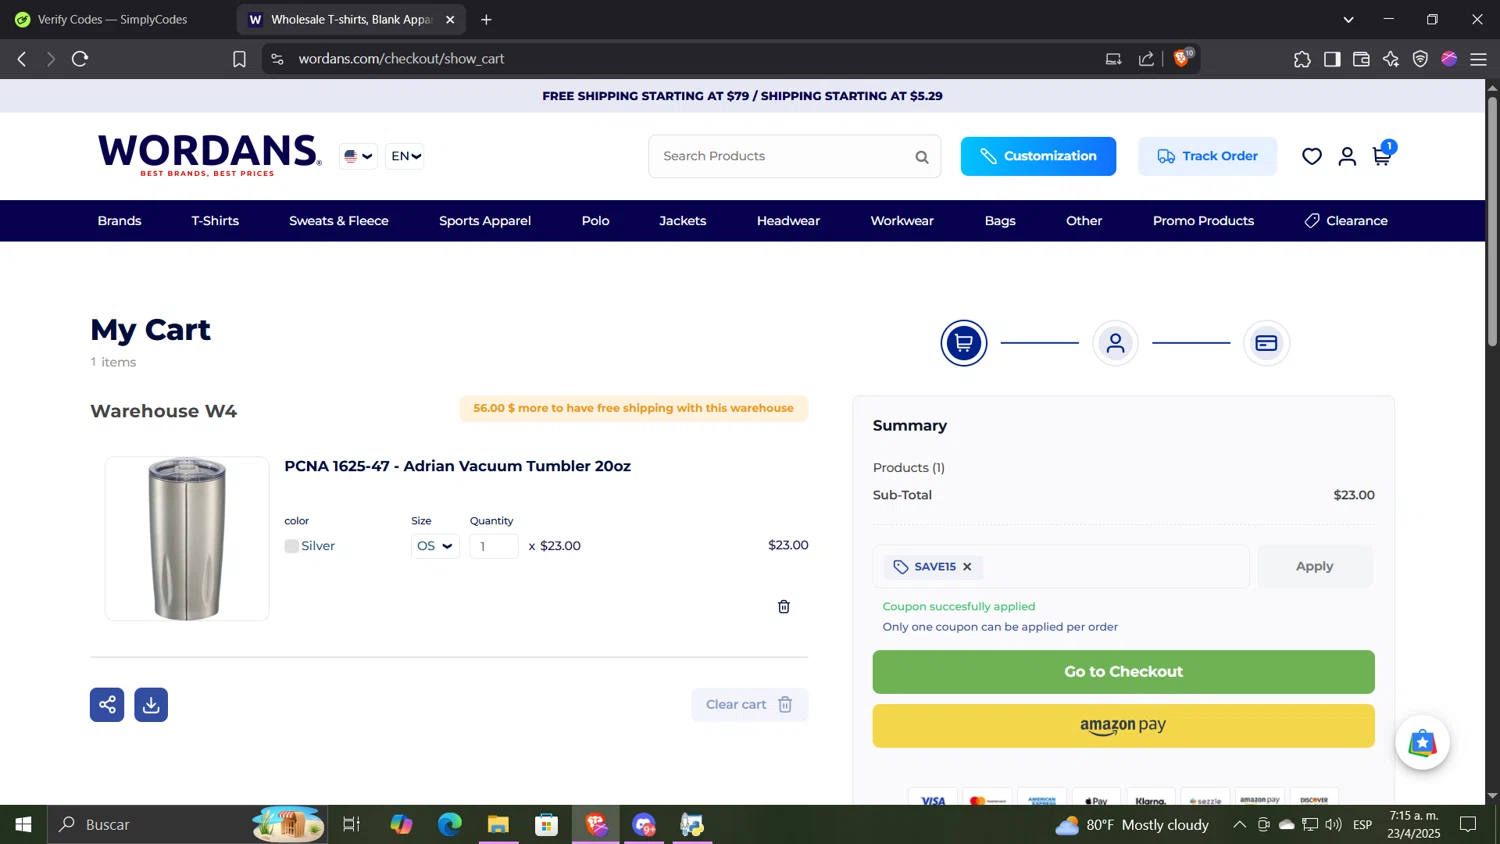Open the Workwear menu
This screenshot has width=1500, height=844.
pyautogui.click(x=902, y=221)
